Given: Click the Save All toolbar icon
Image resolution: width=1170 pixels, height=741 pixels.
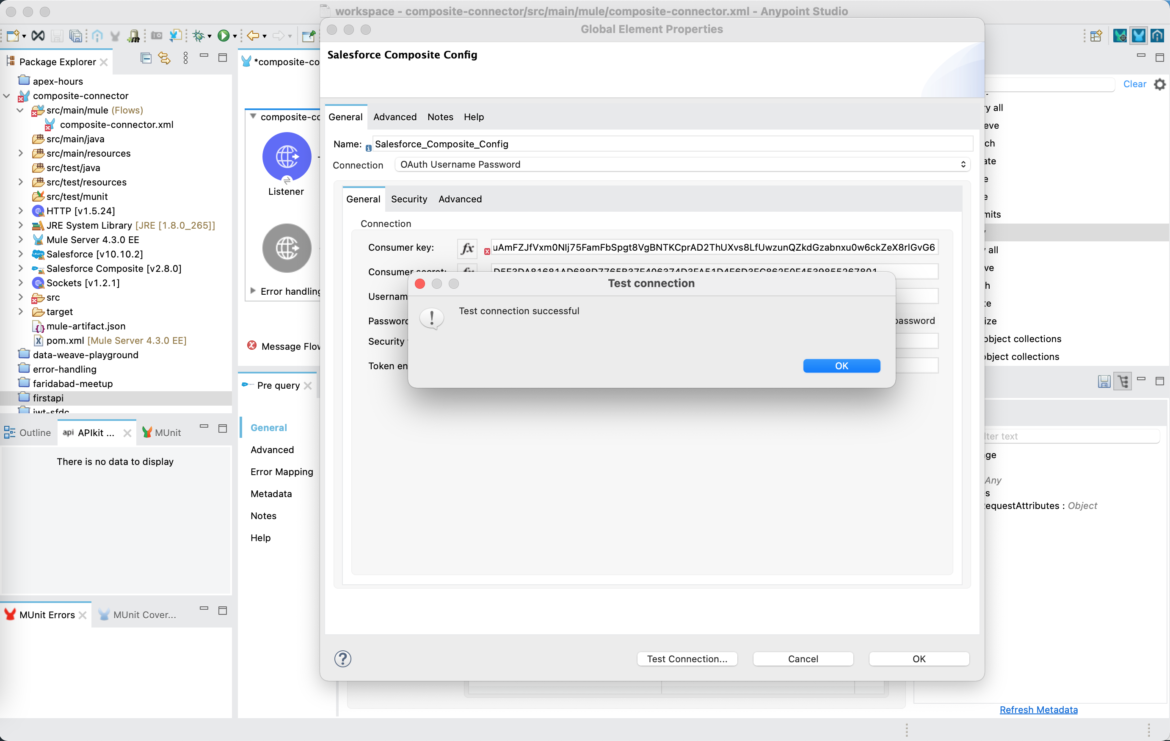Looking at the screenshot, I should (x=76, y=37).
